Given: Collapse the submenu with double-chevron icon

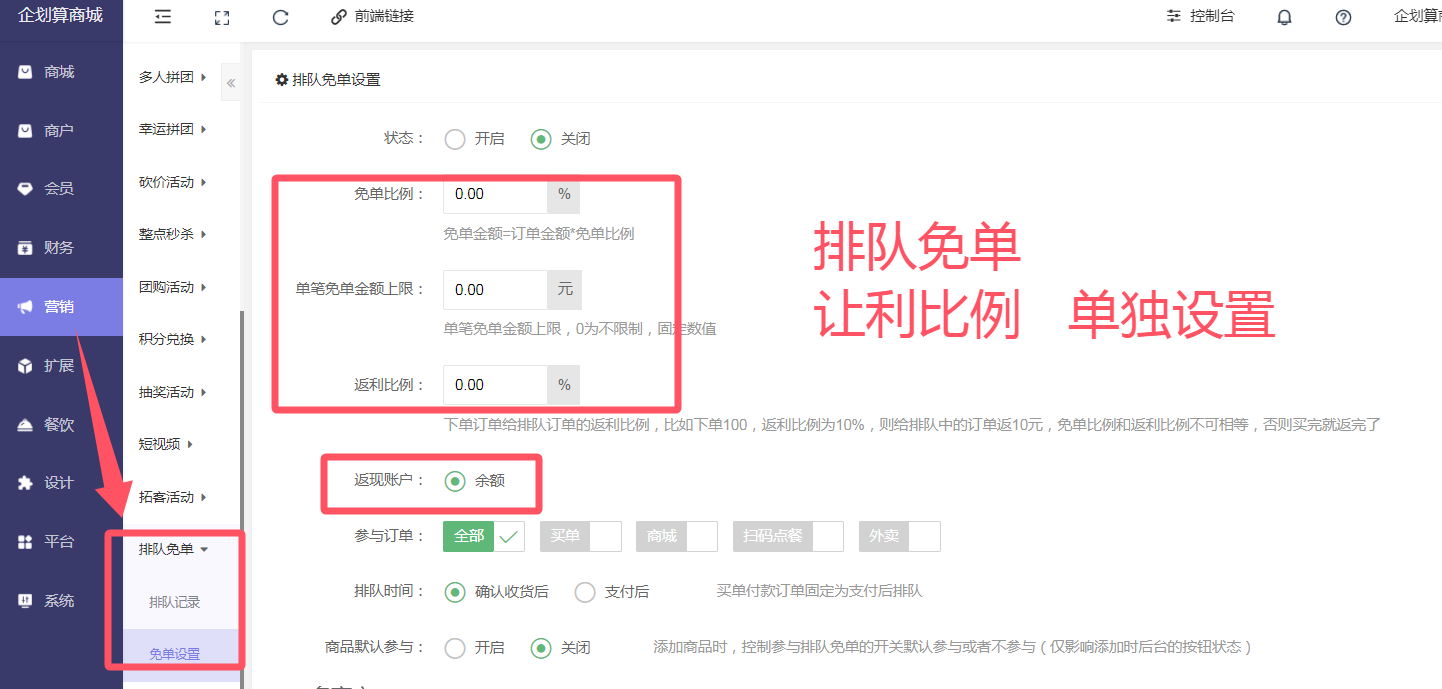Looking at the screenshot, I should point(231,83).
